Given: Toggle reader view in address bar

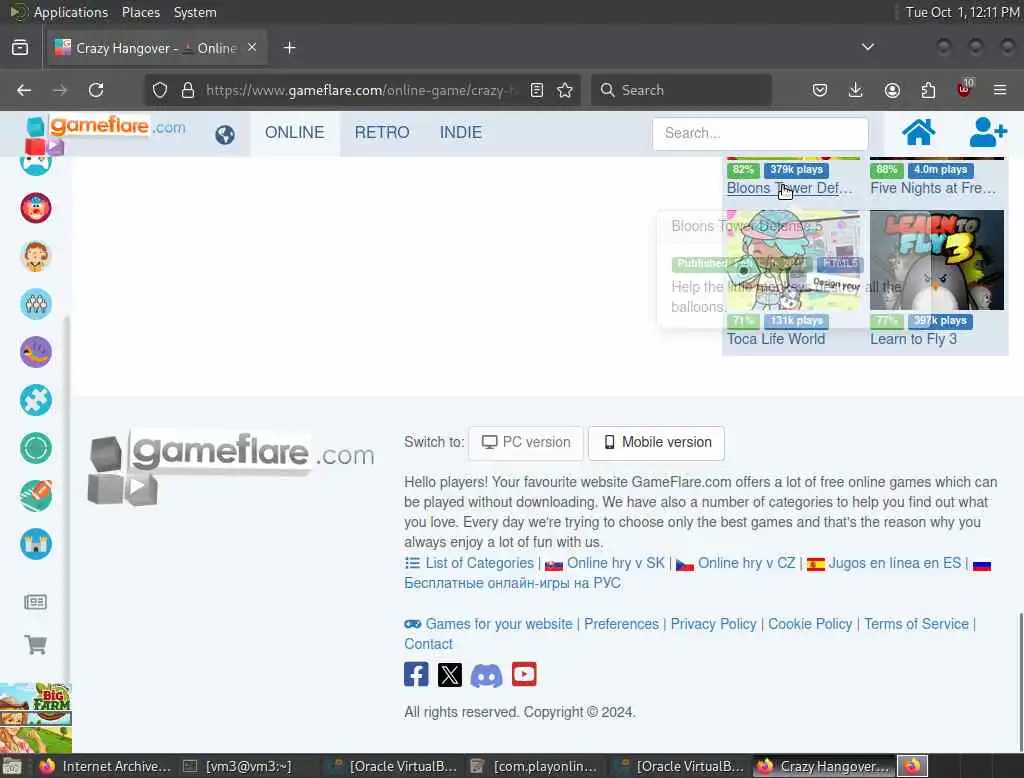Looking at the screenshot, I should click(537, 90).
